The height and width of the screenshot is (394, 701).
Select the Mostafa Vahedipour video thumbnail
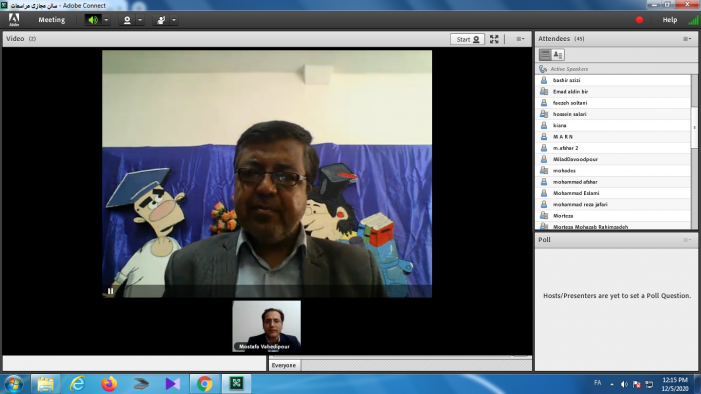click(266, 326)
